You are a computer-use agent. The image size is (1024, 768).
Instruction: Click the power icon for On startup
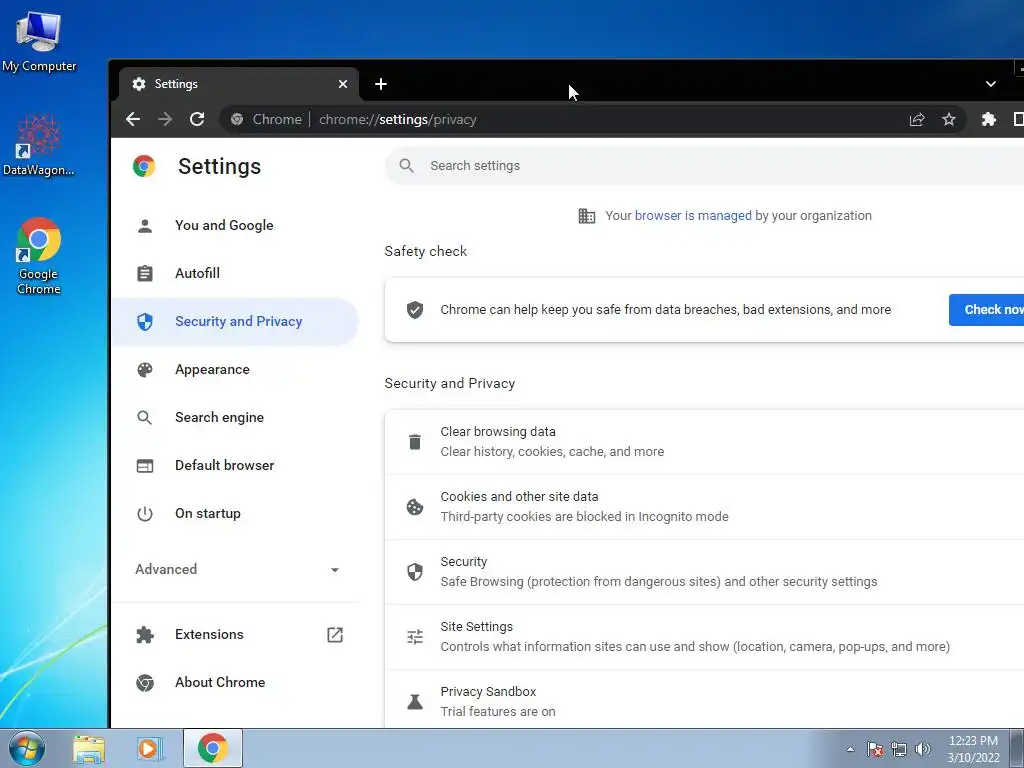[145, 514]
